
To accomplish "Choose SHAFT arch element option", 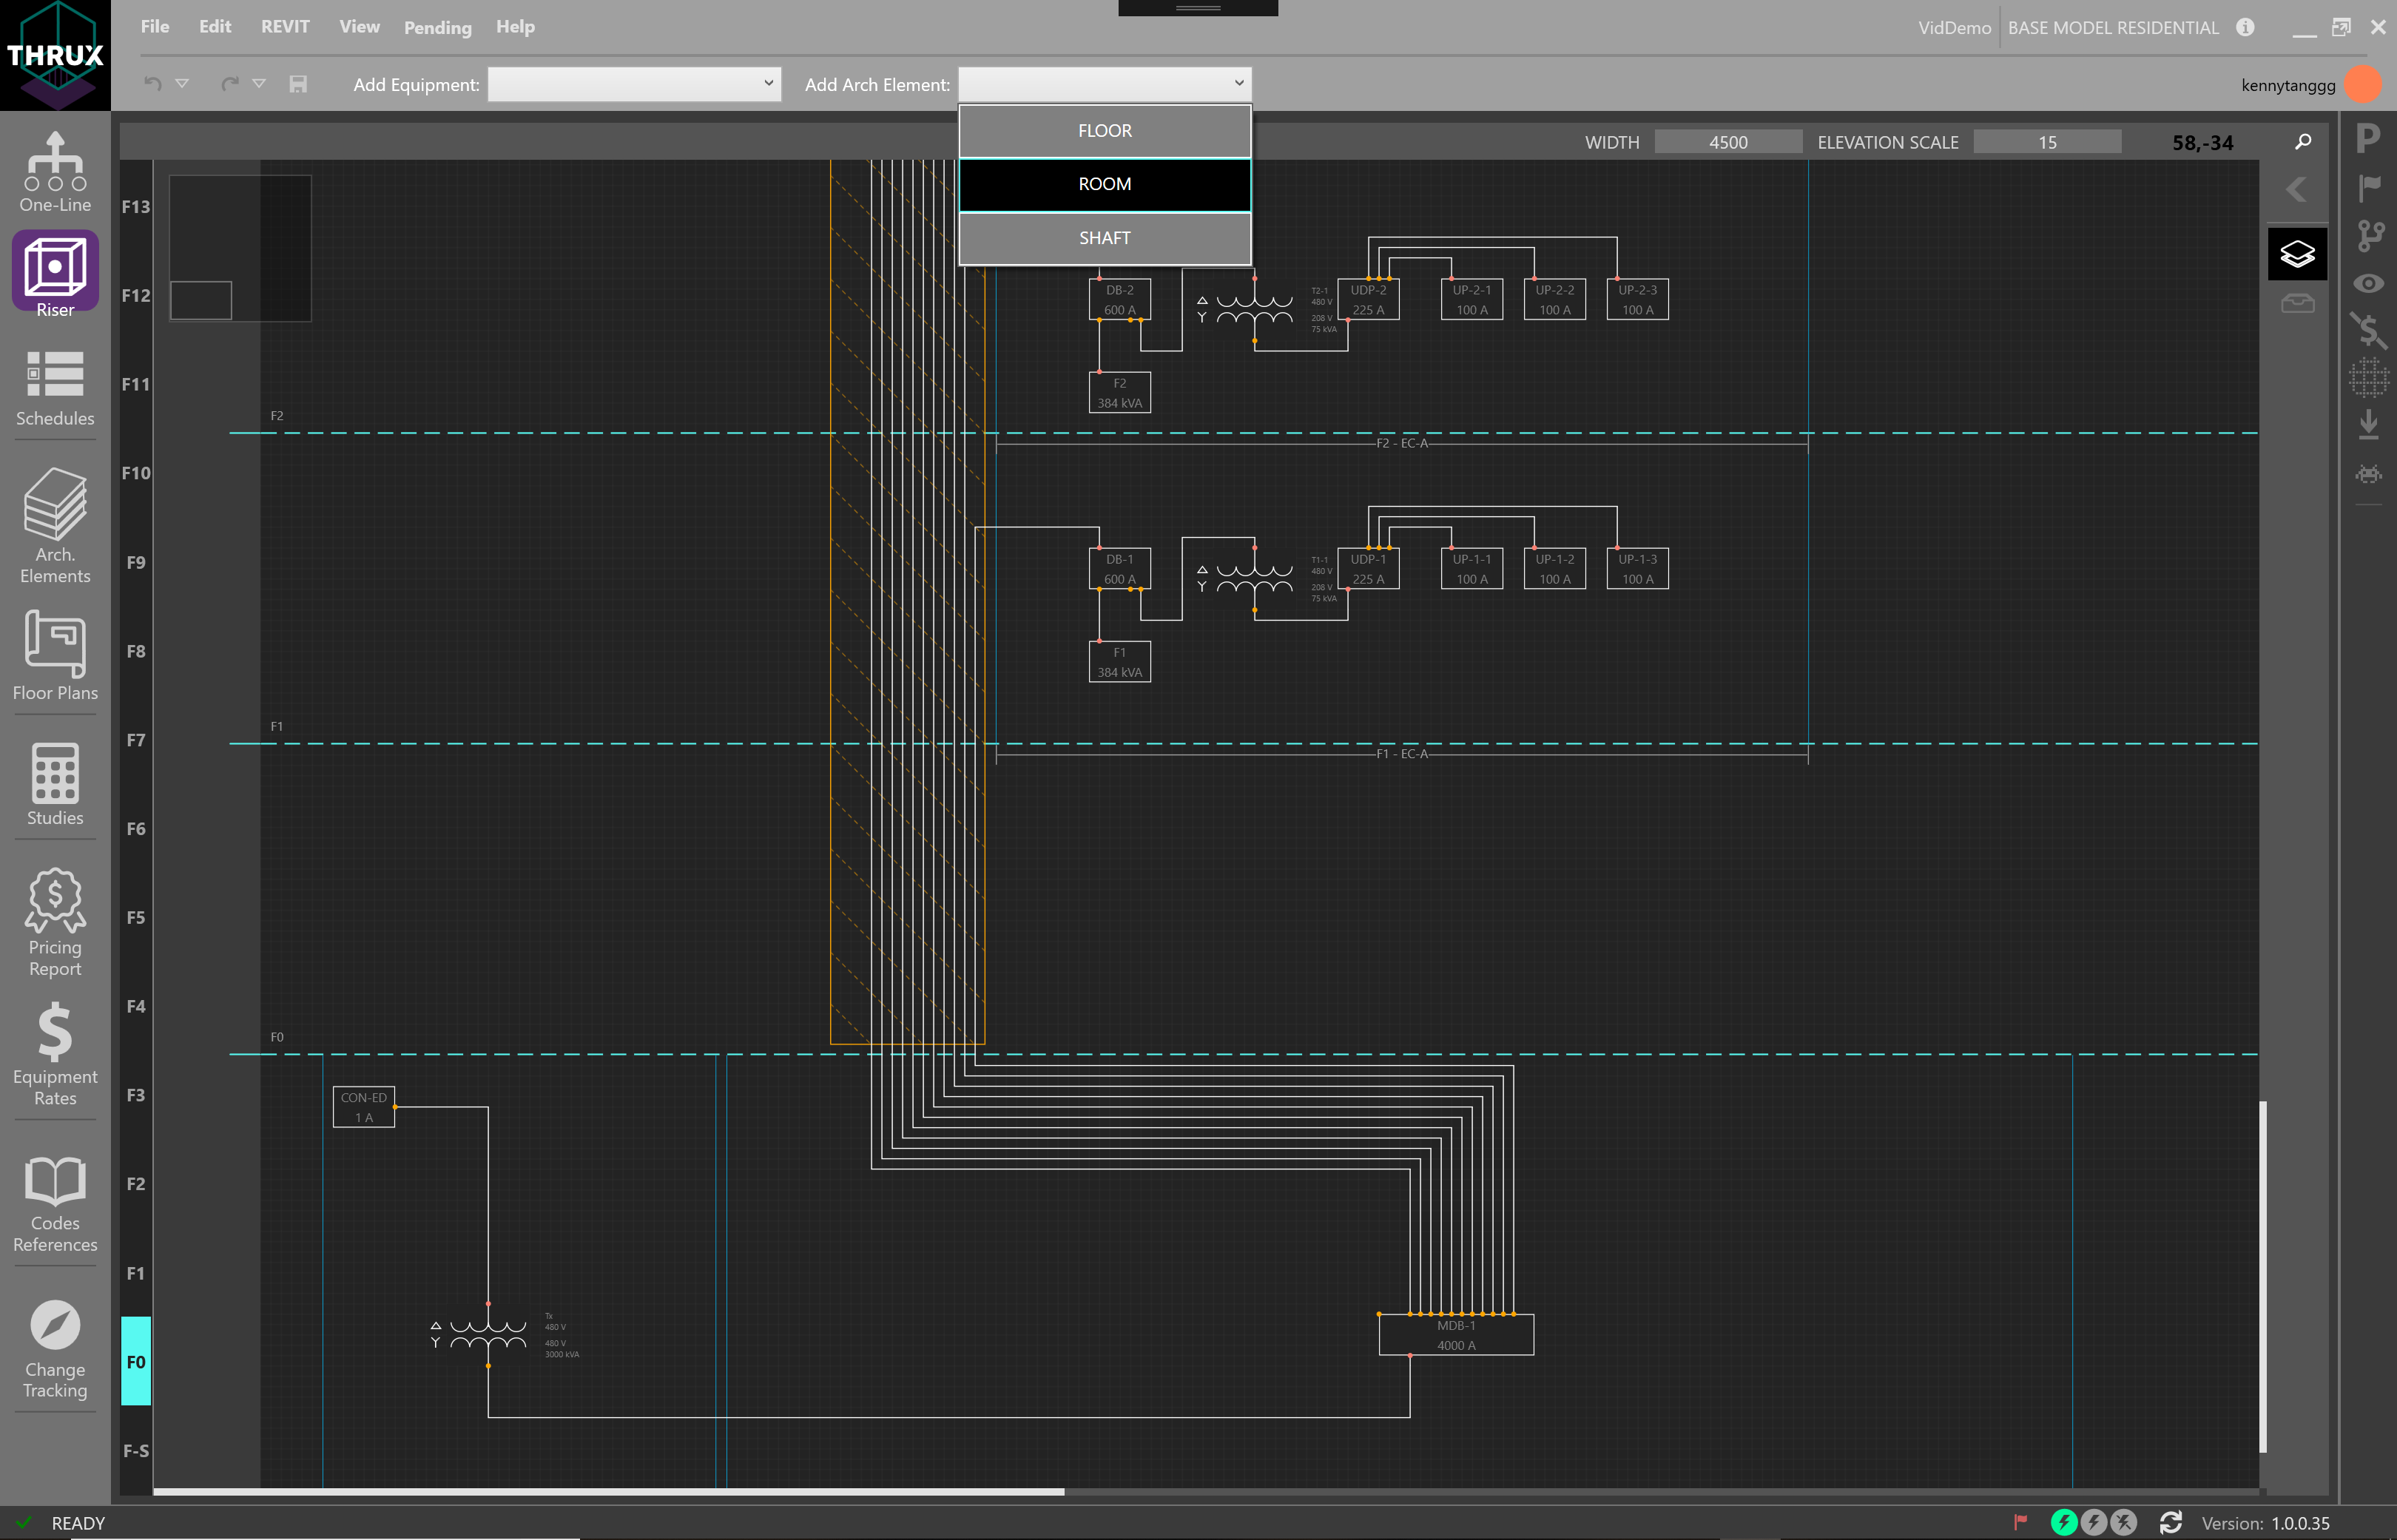I will (x=1104, y=238).
